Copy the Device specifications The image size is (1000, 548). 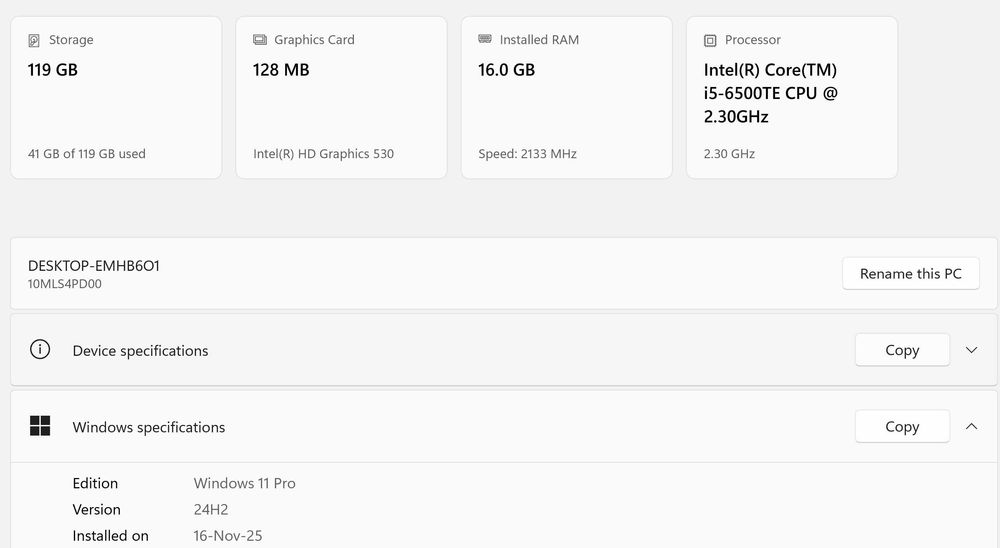click(x=902, y=350)
